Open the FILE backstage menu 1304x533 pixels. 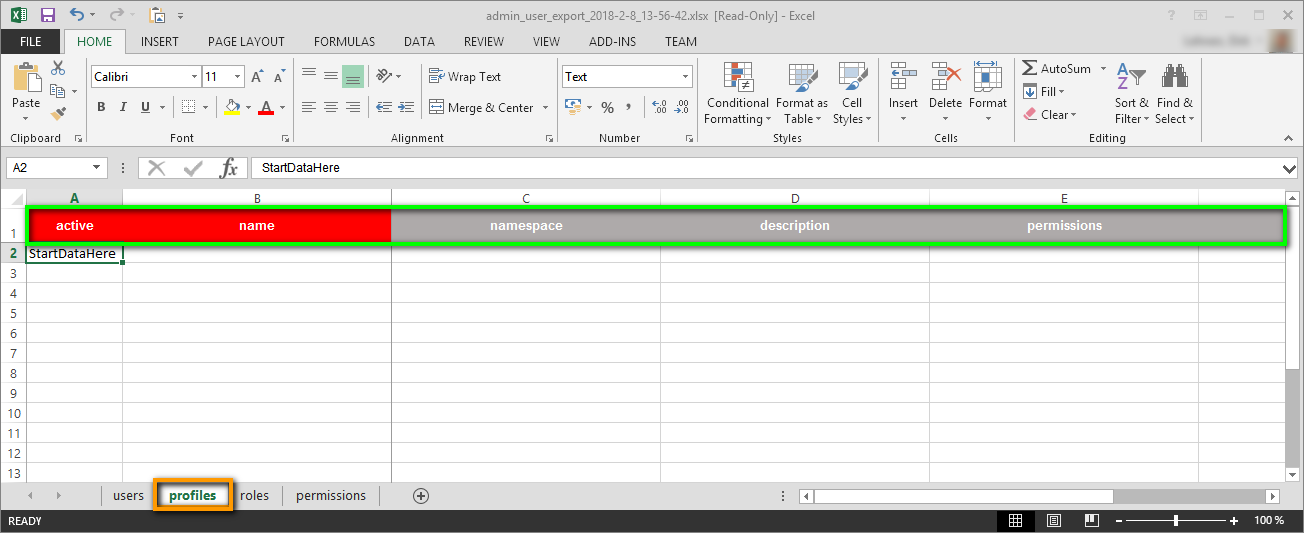31,42
